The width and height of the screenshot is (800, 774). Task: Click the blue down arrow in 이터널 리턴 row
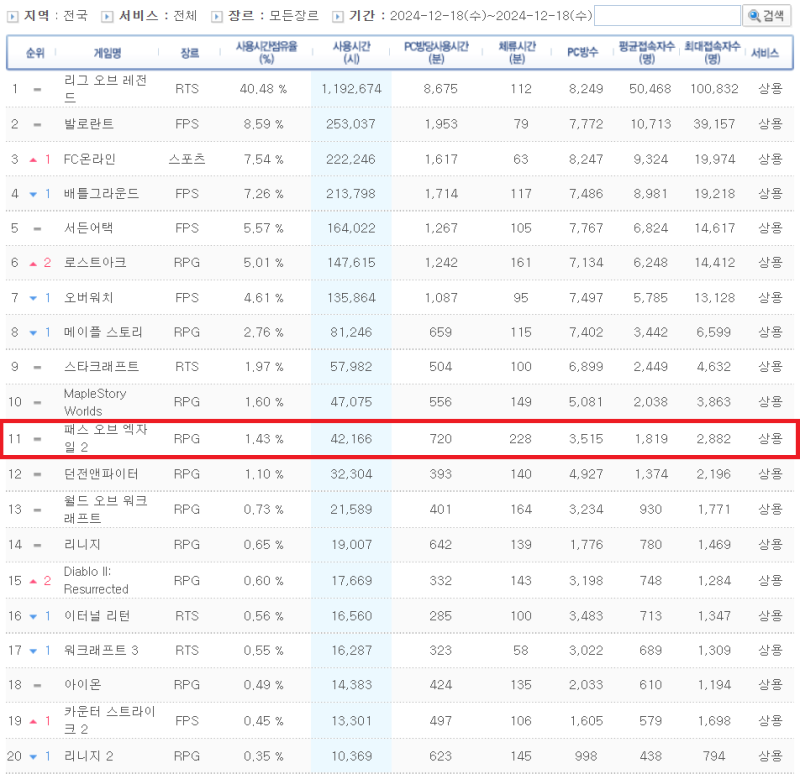(x=33, y=616)
